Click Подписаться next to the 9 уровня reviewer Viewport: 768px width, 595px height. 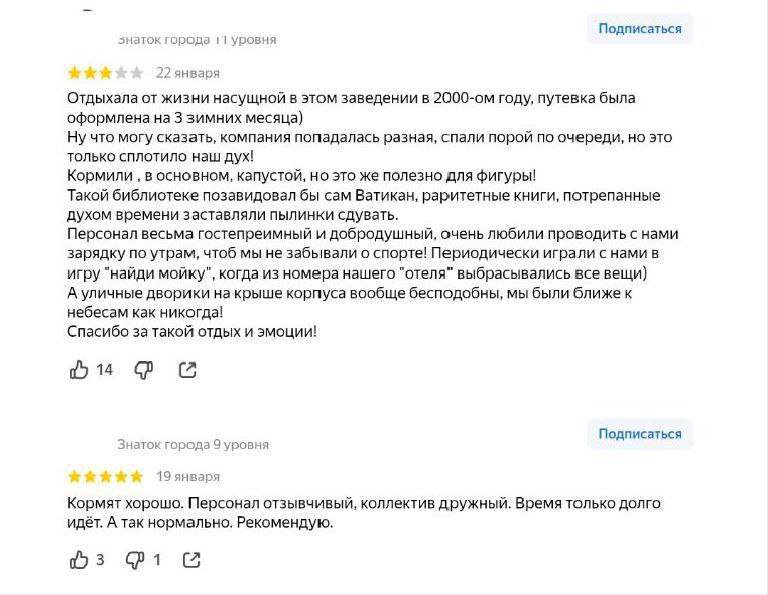pos(640,434)
